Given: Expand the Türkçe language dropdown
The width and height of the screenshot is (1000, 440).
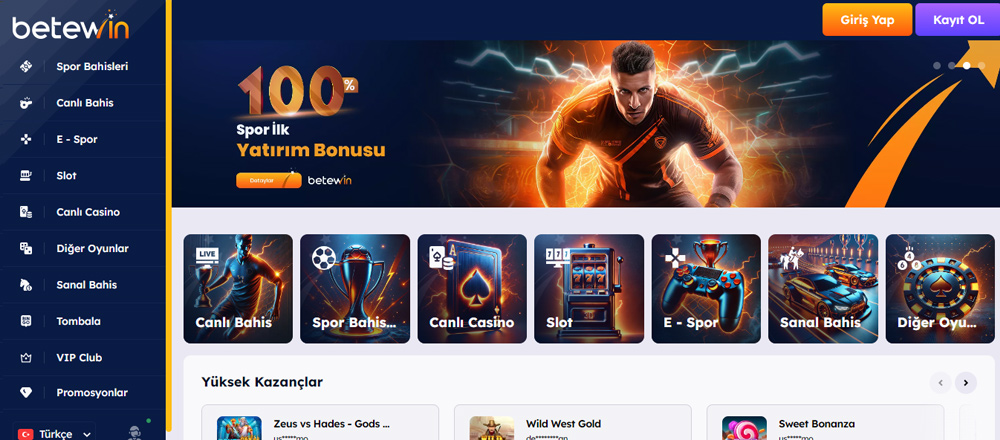Looking at the screenshot, I should [x=55, y=434].
